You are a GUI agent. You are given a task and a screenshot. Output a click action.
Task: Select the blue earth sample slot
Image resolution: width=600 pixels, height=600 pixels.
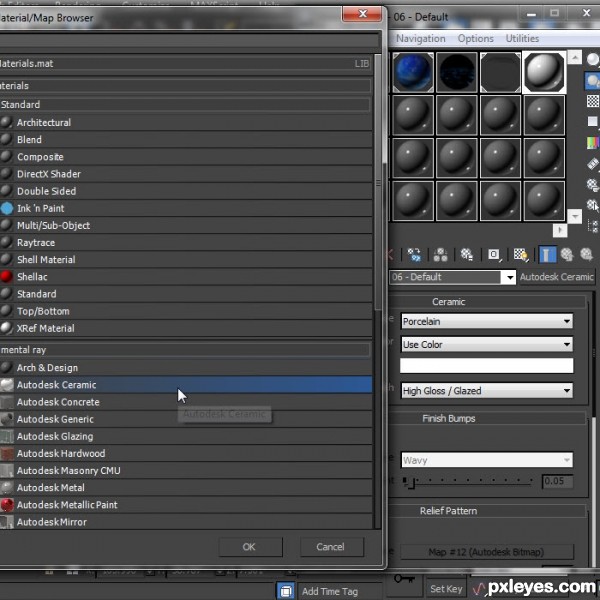click(413, 72)
